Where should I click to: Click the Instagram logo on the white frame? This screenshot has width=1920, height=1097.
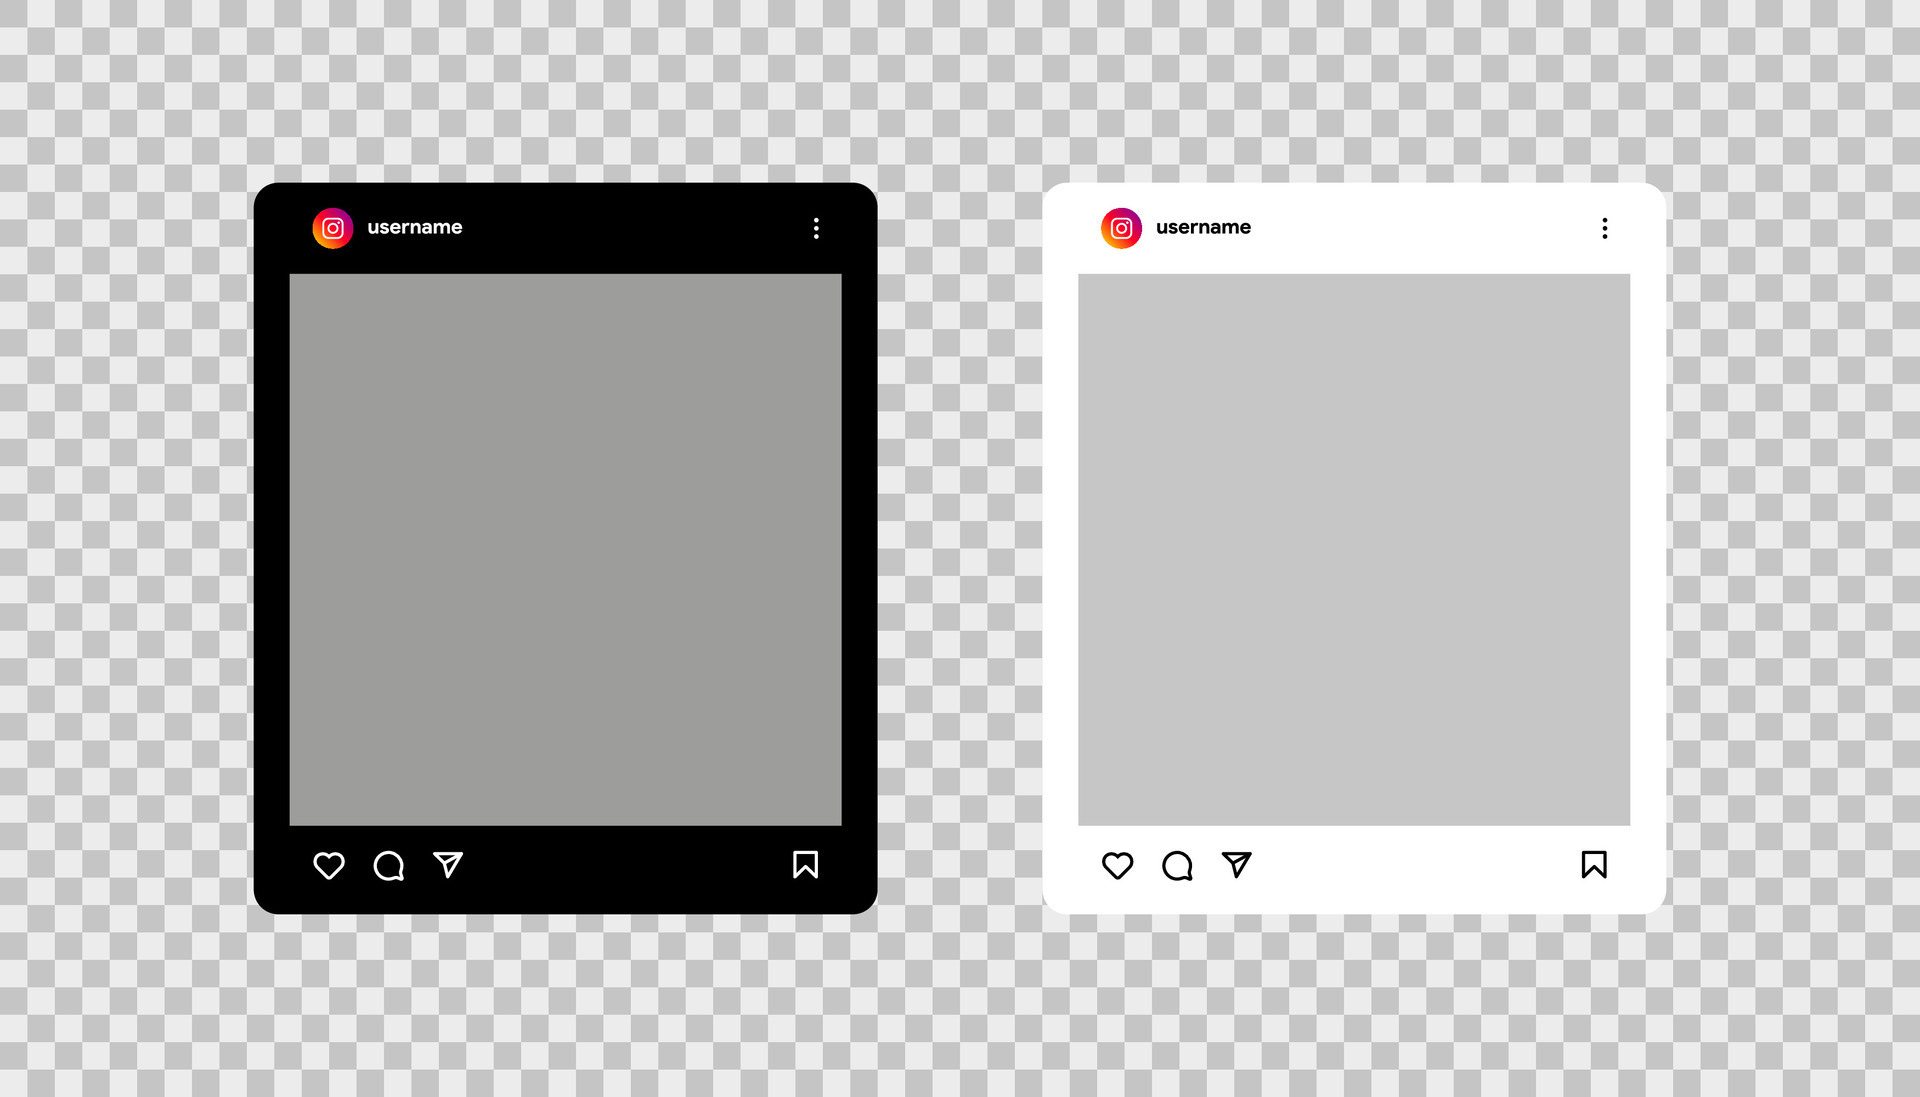coord(1121,228)
